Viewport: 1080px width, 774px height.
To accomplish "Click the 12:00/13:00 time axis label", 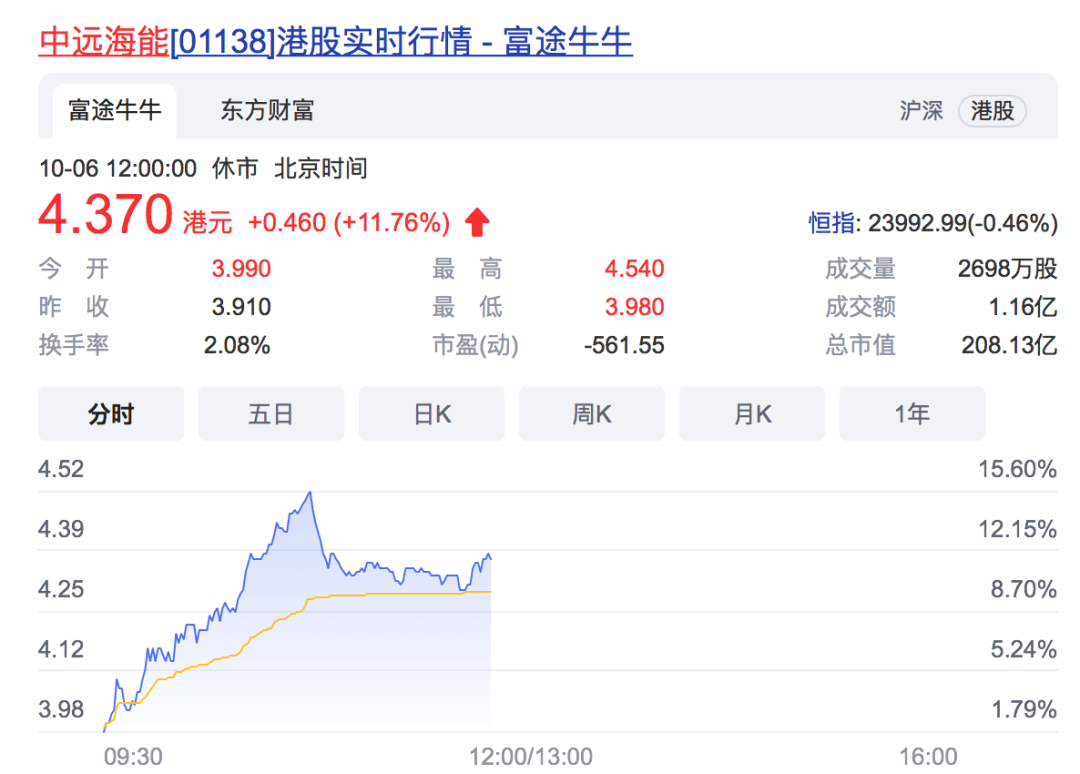I will point(530,757).
